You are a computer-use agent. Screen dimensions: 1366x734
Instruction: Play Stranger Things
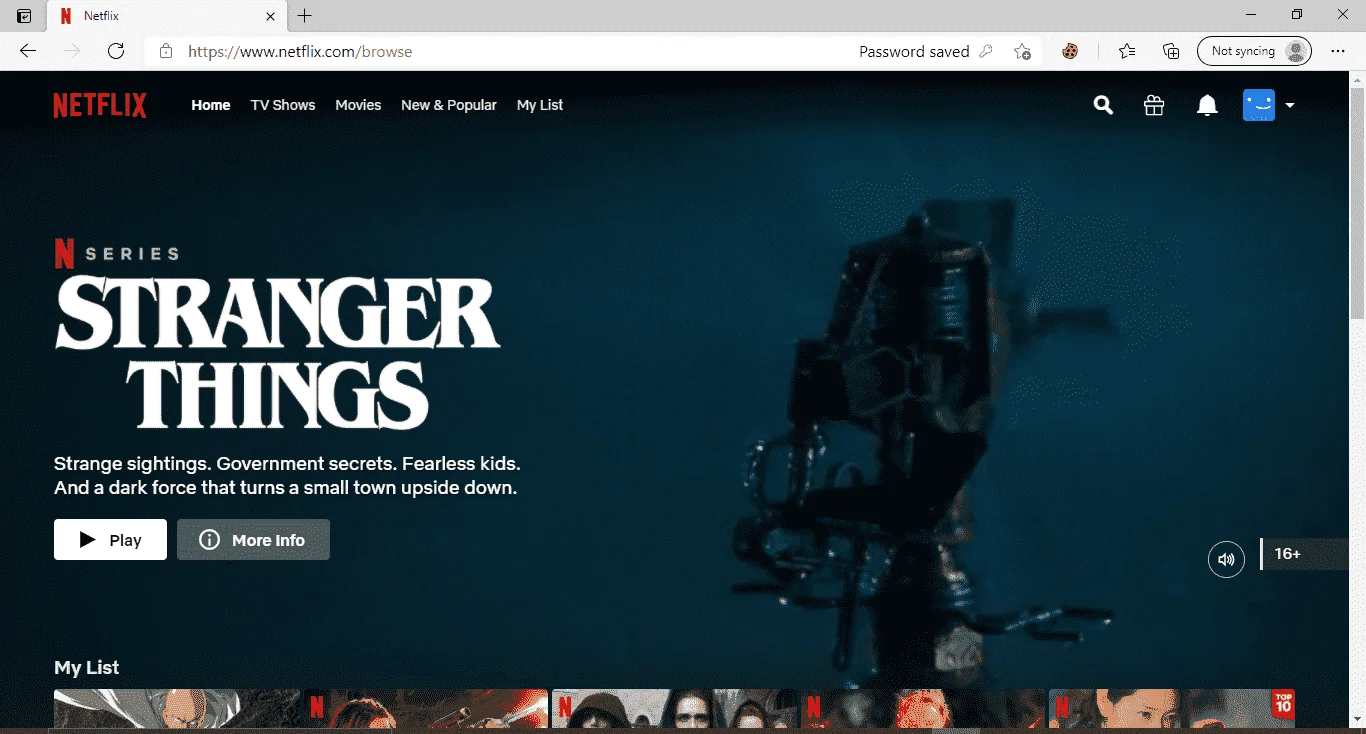click(110, 540)
